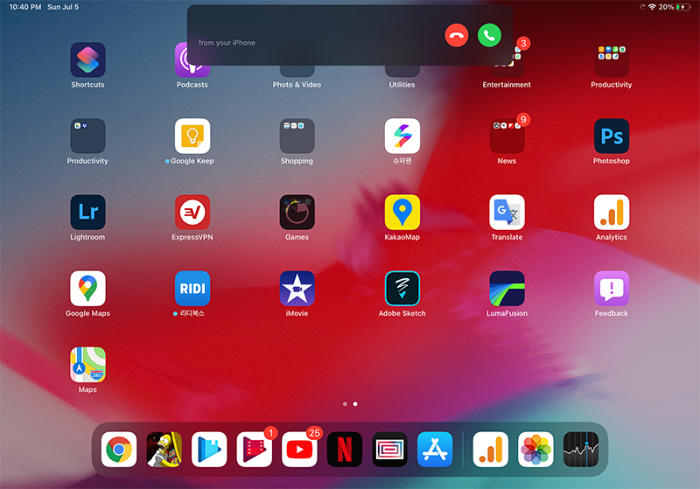Tap the 10:40 PM clock in the status bar
This screenshot has height=489, width=700.
[x=25, y=7]
